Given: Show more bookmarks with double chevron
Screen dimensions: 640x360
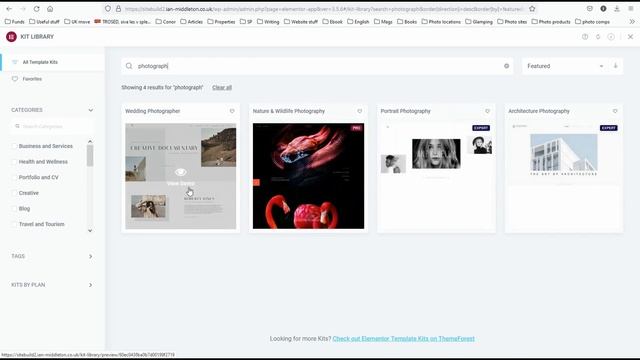Looking at the screenshot, I should (632, 22).
